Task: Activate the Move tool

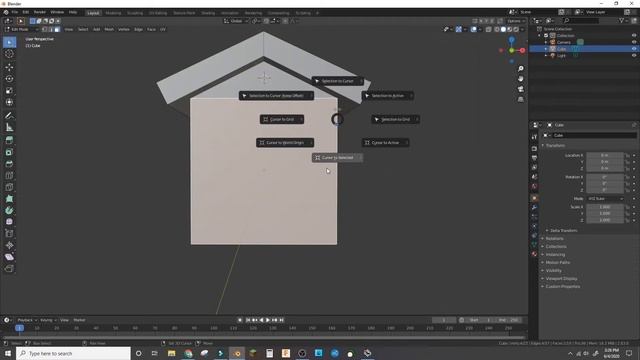Action: 9,67
